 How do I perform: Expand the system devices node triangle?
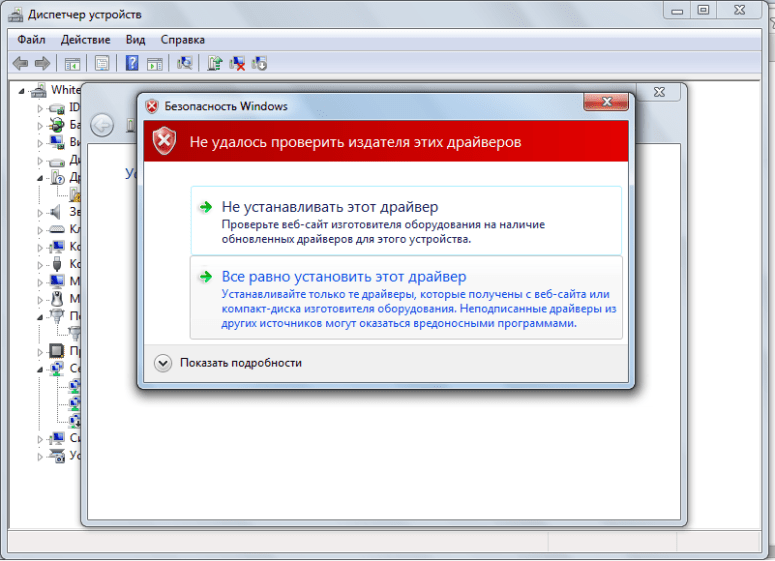pos(40,439)
